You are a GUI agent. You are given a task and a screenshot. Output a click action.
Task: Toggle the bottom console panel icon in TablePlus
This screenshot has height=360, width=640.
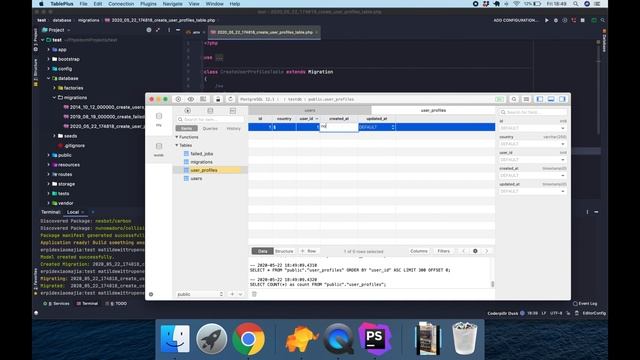click(551, 99)
